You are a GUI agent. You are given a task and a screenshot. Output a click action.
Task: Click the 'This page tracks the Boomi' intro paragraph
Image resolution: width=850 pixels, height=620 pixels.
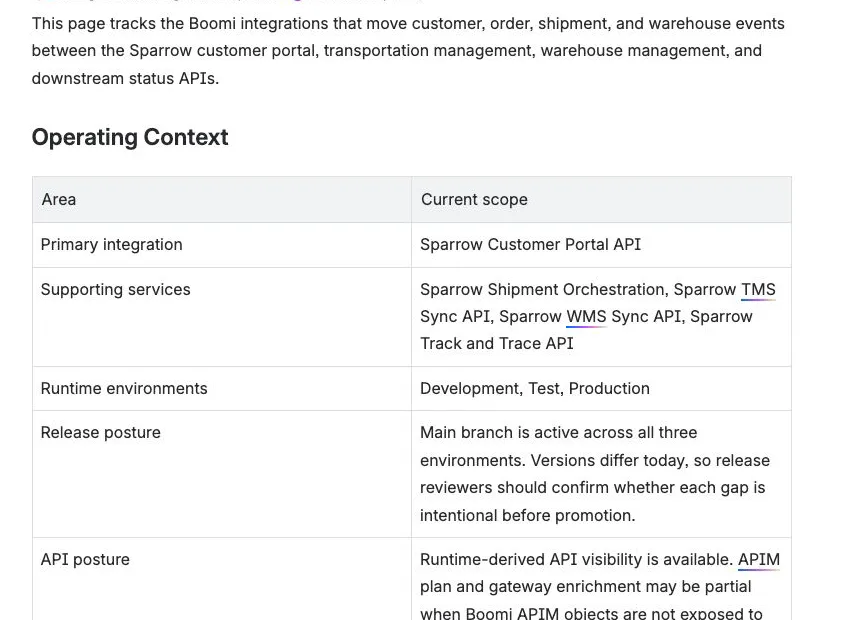click(408, 51)
